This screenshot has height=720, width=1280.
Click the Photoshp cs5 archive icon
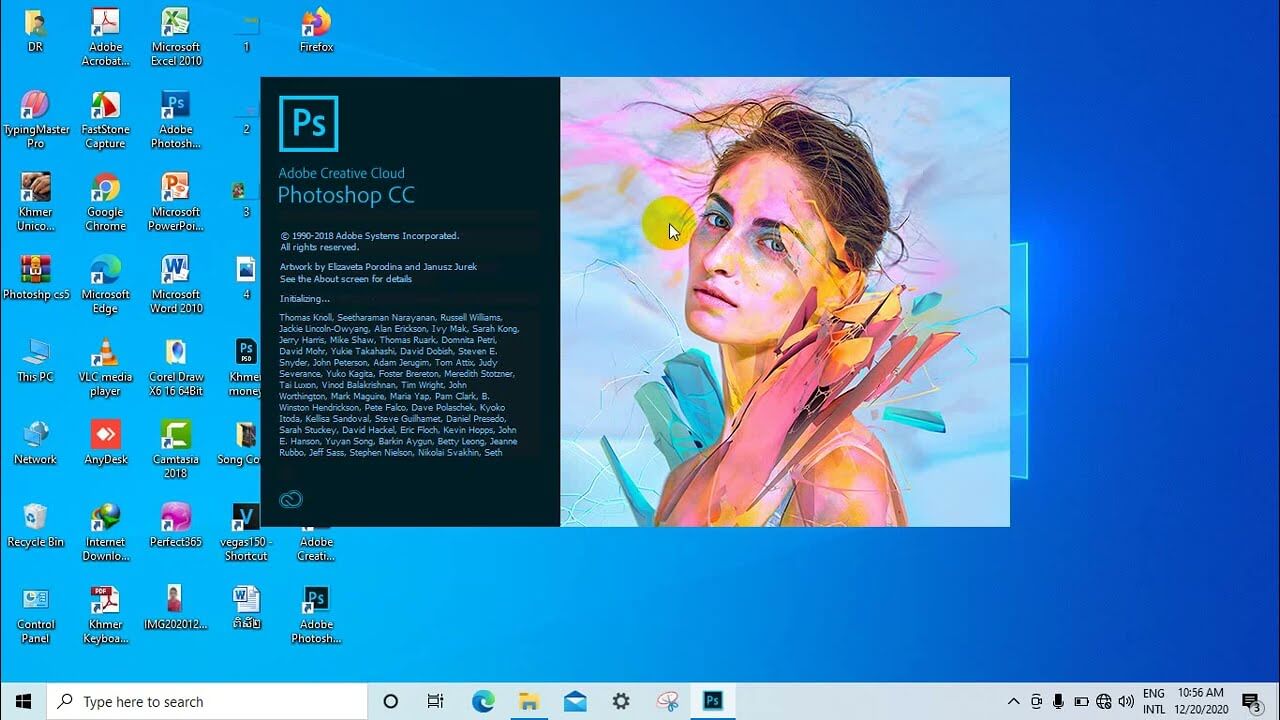point(36,279)
